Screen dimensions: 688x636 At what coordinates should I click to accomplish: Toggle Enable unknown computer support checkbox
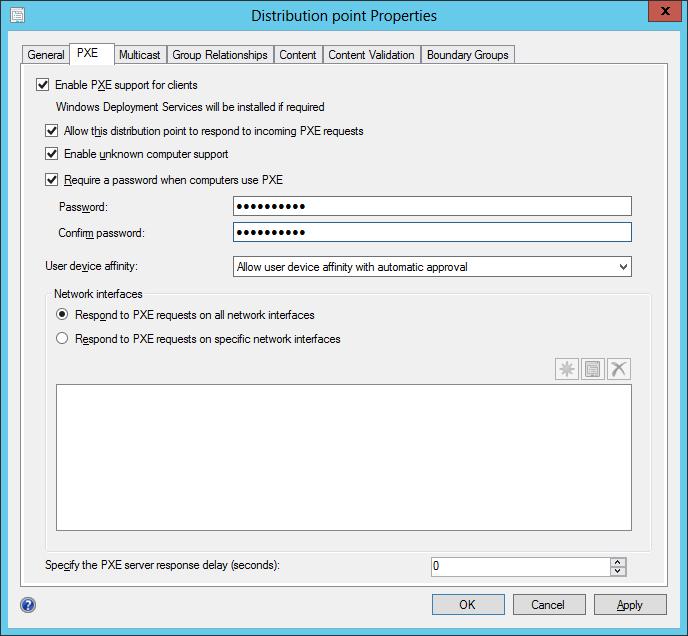51,154
